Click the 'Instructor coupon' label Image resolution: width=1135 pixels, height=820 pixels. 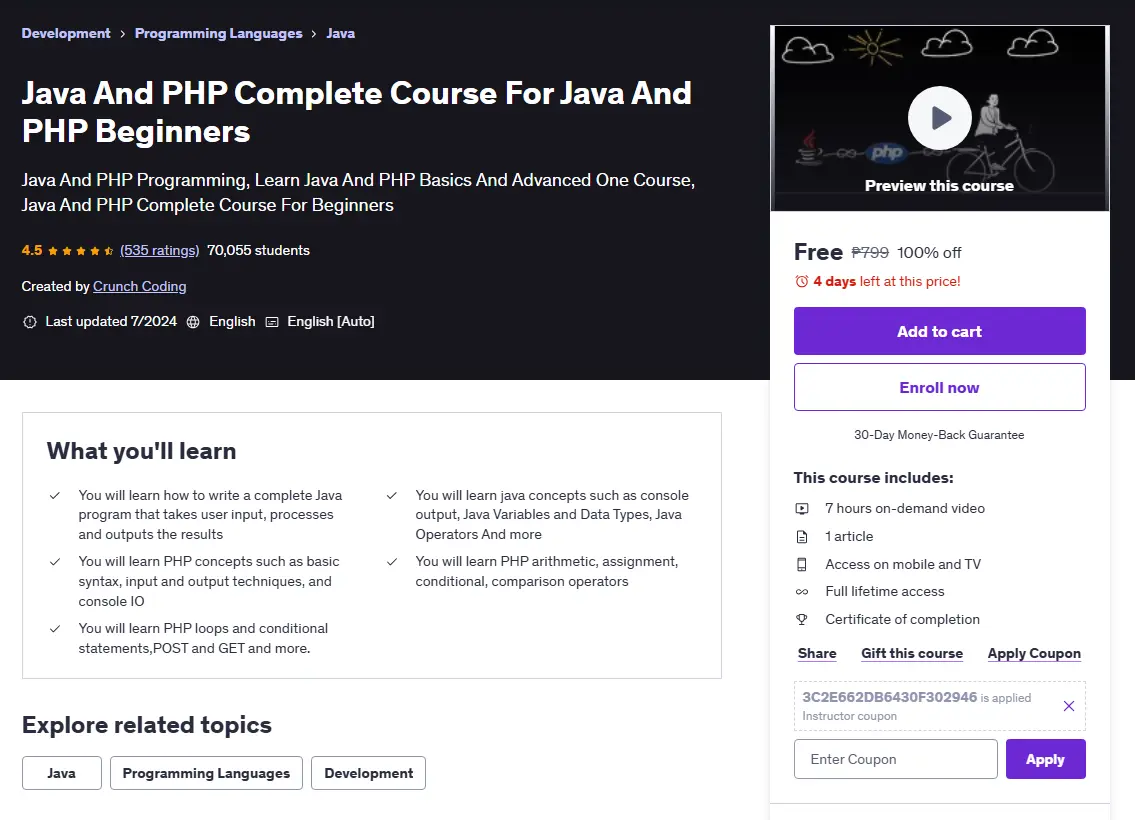(x=850, y=716)
